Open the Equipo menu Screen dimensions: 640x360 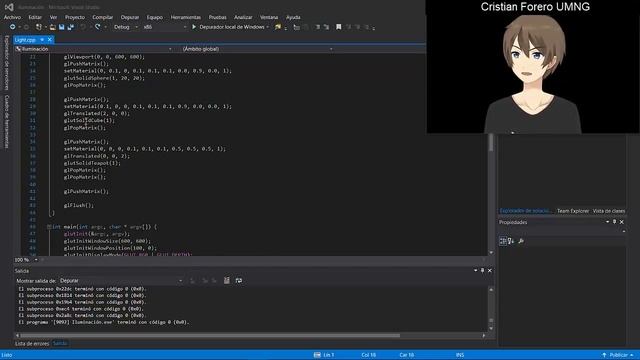coord(155,17)
